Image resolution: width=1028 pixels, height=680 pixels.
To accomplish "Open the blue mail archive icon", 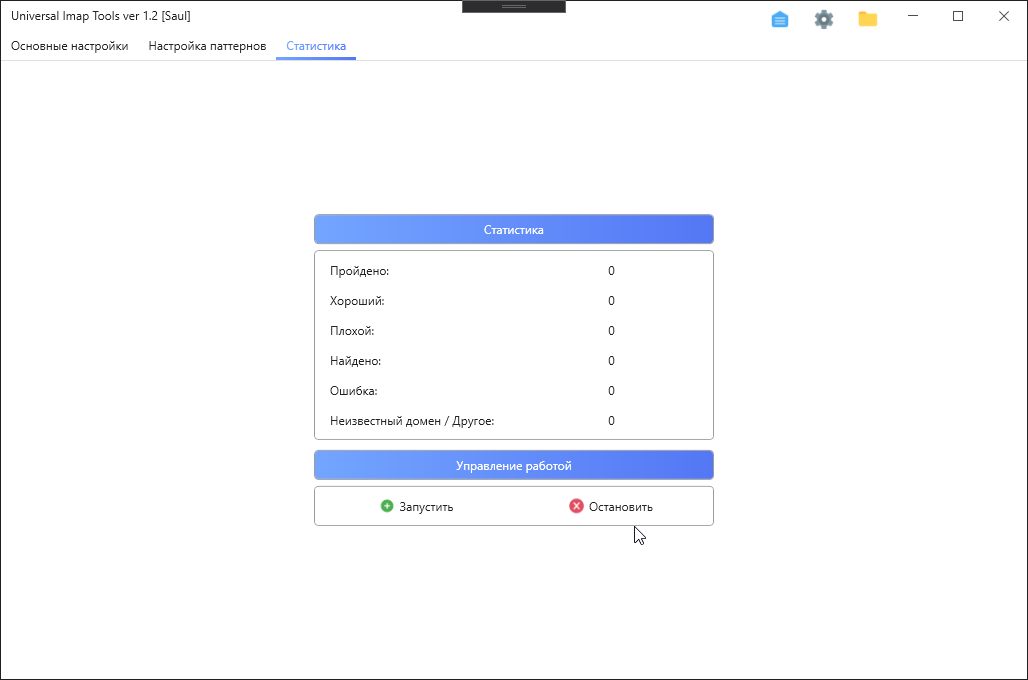I will [780, 18].
